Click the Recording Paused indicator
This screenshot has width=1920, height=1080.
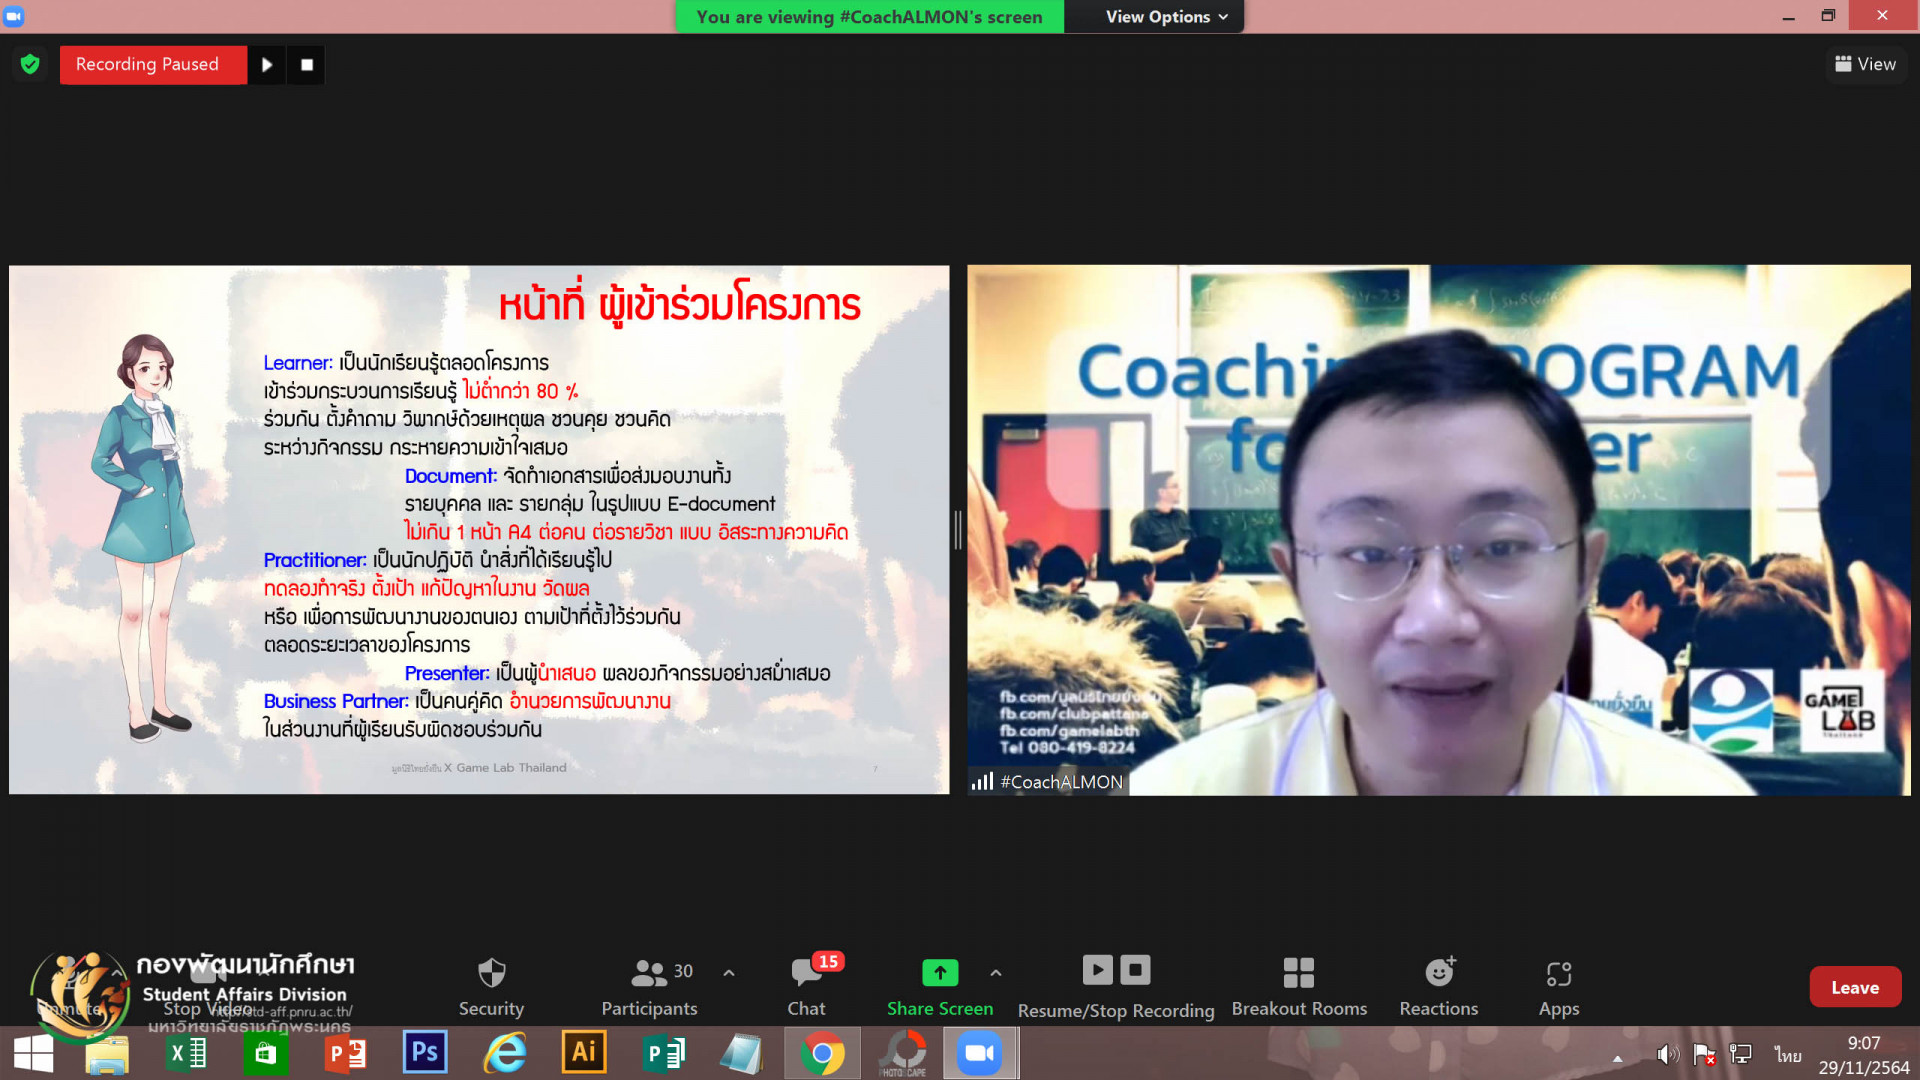click(148, 65)
